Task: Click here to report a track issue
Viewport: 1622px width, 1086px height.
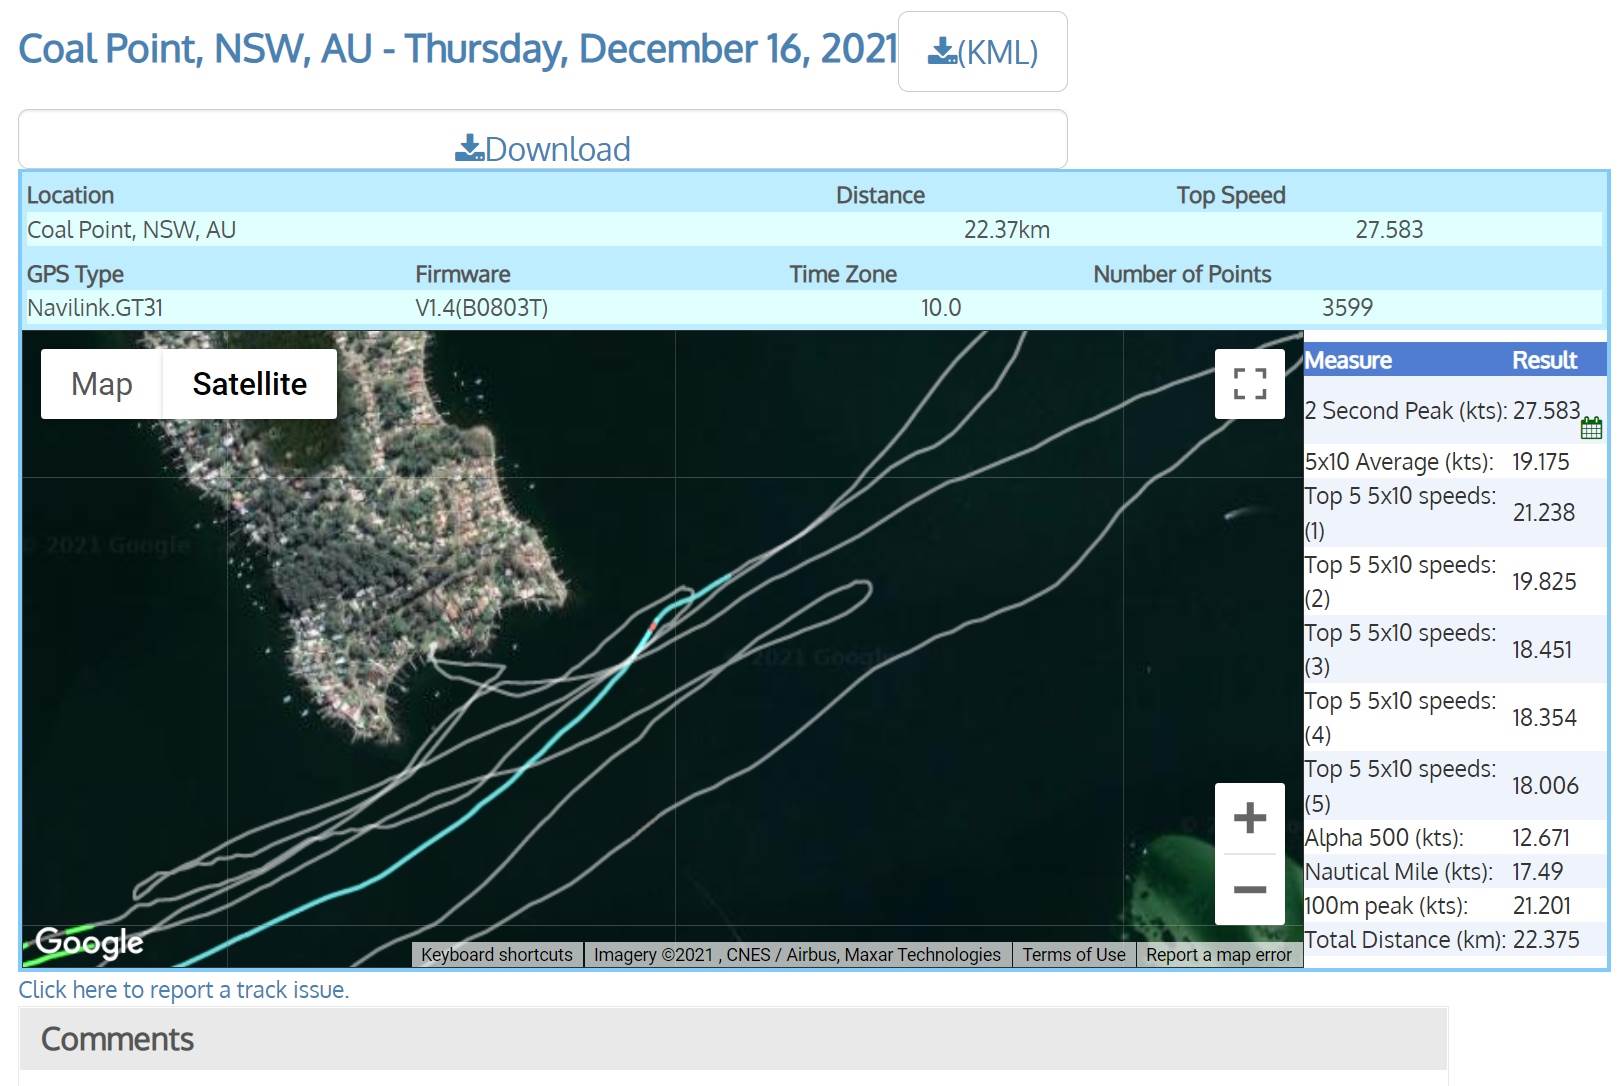Action: tap(184, 990)
